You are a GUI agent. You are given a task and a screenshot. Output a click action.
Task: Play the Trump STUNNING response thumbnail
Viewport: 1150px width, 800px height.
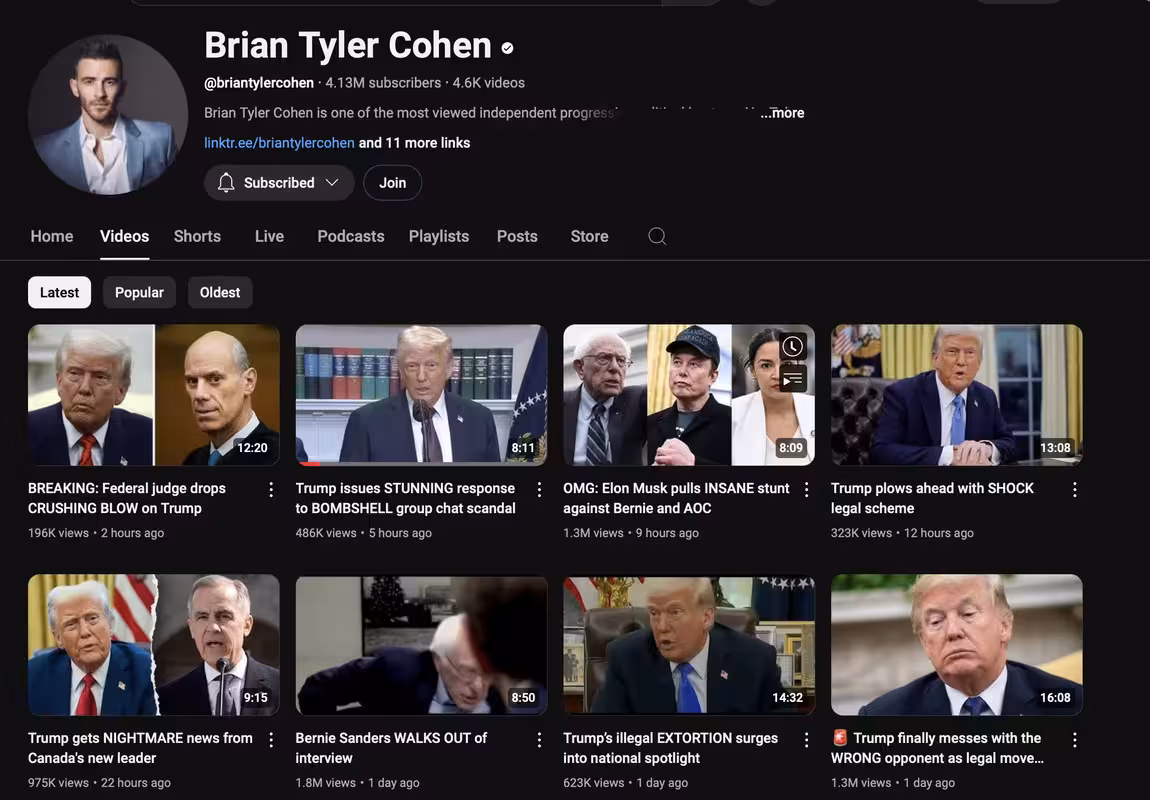click(422, 395)
